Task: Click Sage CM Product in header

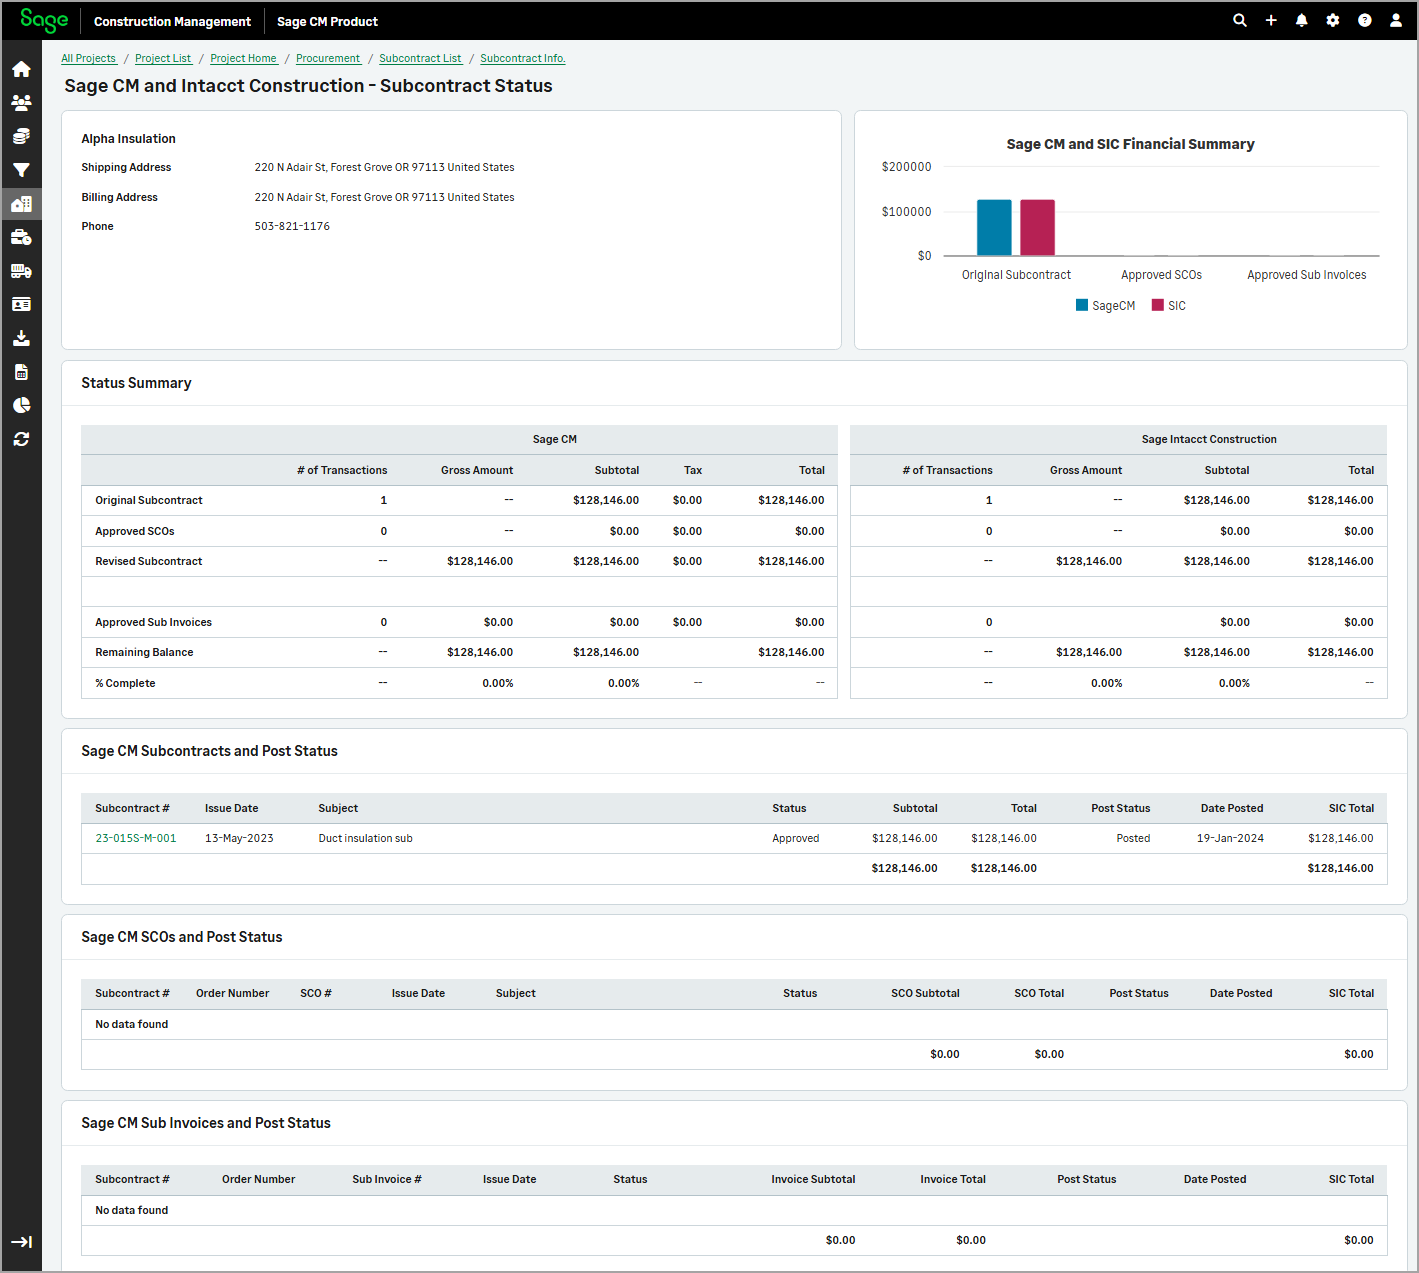Action: [327, 21]
